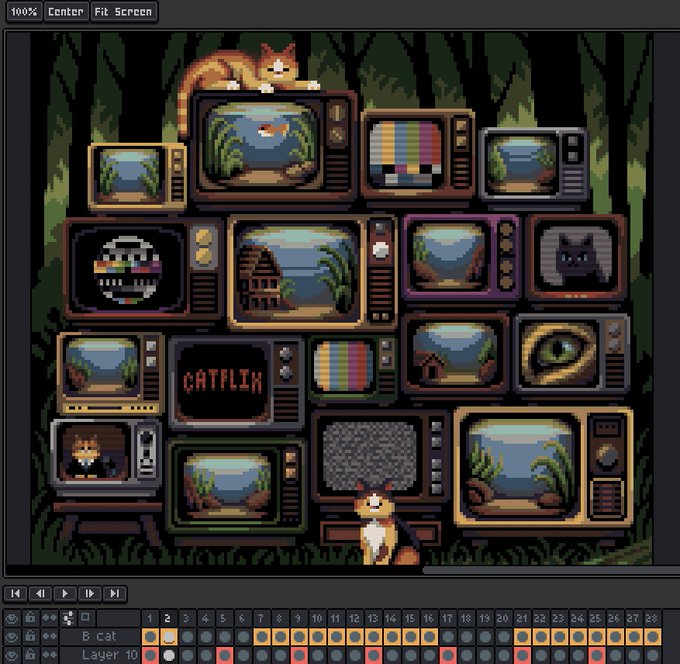Select frame 5 header
This screenshot has height=664, width=680.
point(224,618)
